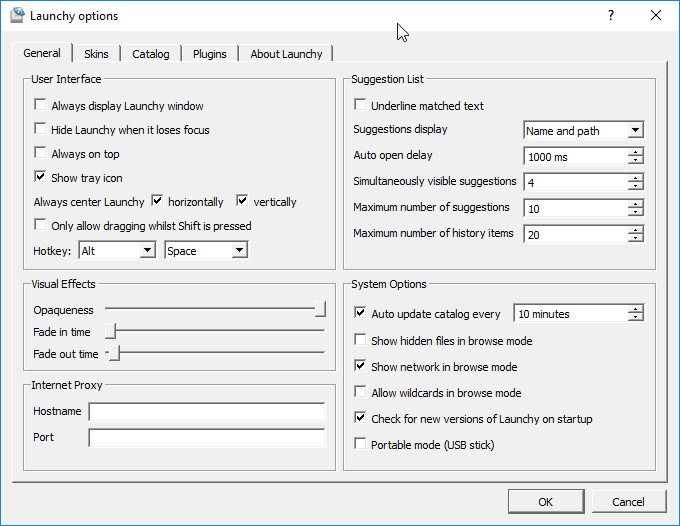Toggle the center horizontally checkbox

157,200
